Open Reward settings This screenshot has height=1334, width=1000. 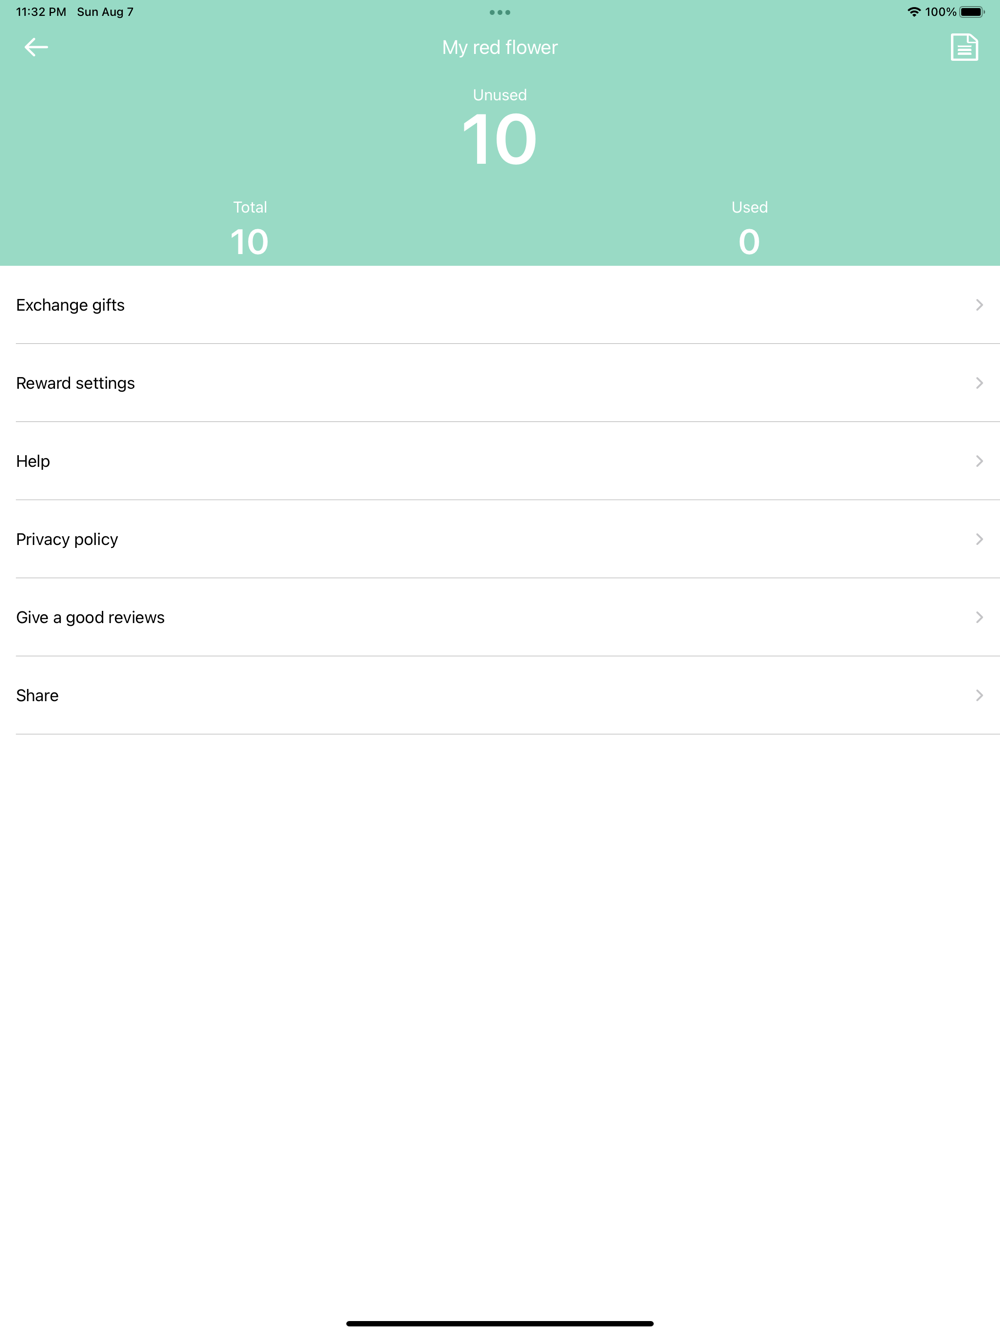point(500,383)
